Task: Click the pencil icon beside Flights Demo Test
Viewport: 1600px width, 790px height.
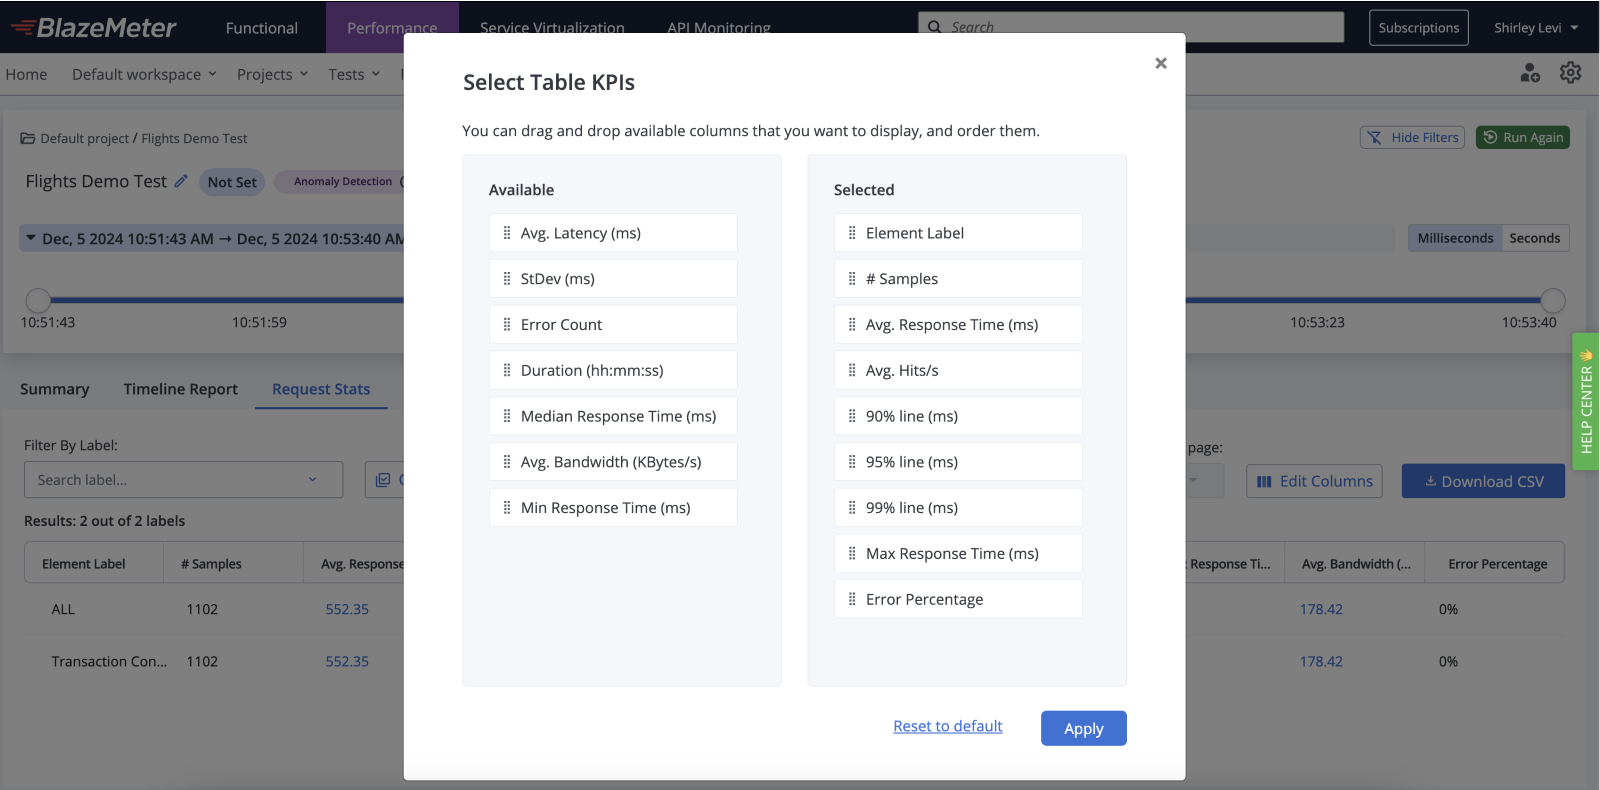Action: (181, 181)
